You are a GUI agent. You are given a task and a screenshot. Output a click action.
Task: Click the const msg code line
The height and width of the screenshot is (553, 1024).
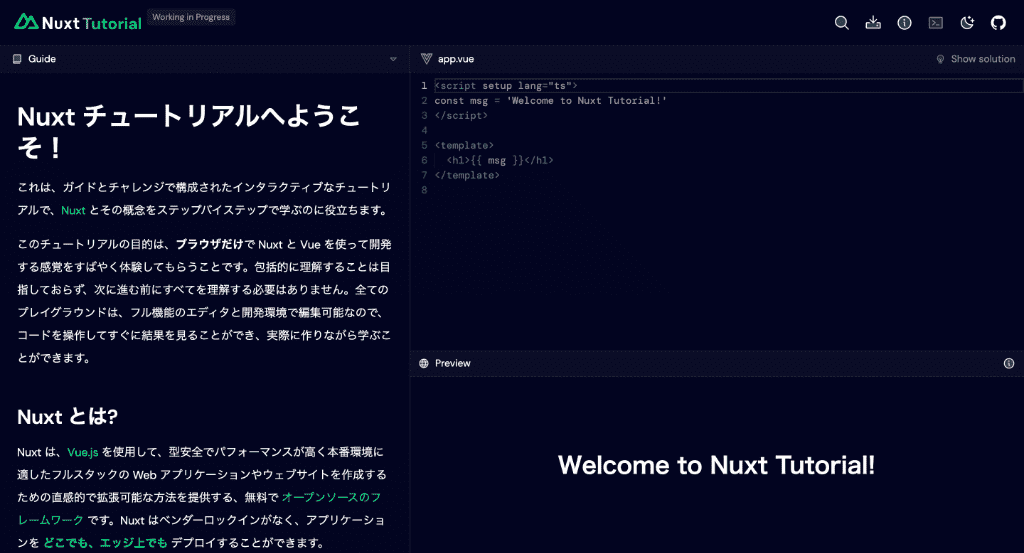click(x=551, y=101)
